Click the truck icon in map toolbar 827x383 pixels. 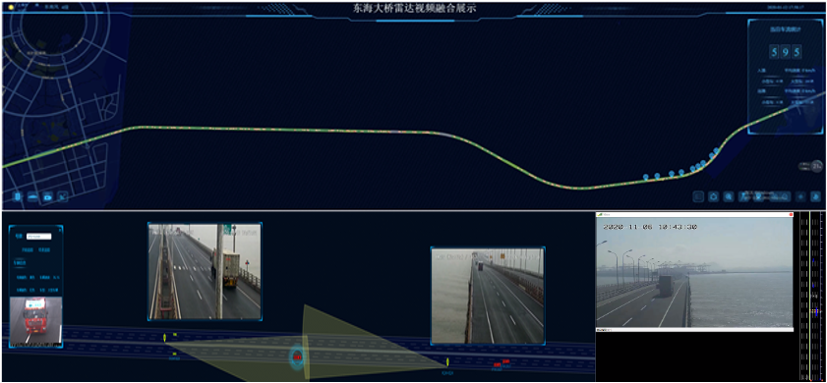click(18, 197)
